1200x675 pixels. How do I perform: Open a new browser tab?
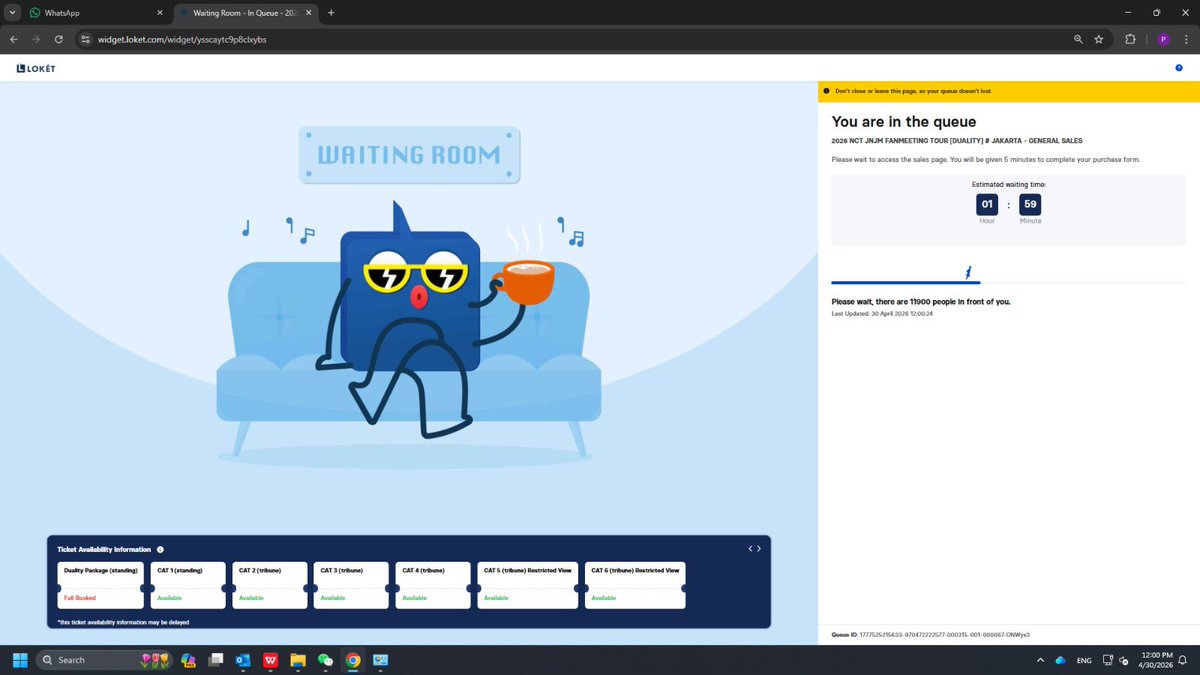(331, 13)
